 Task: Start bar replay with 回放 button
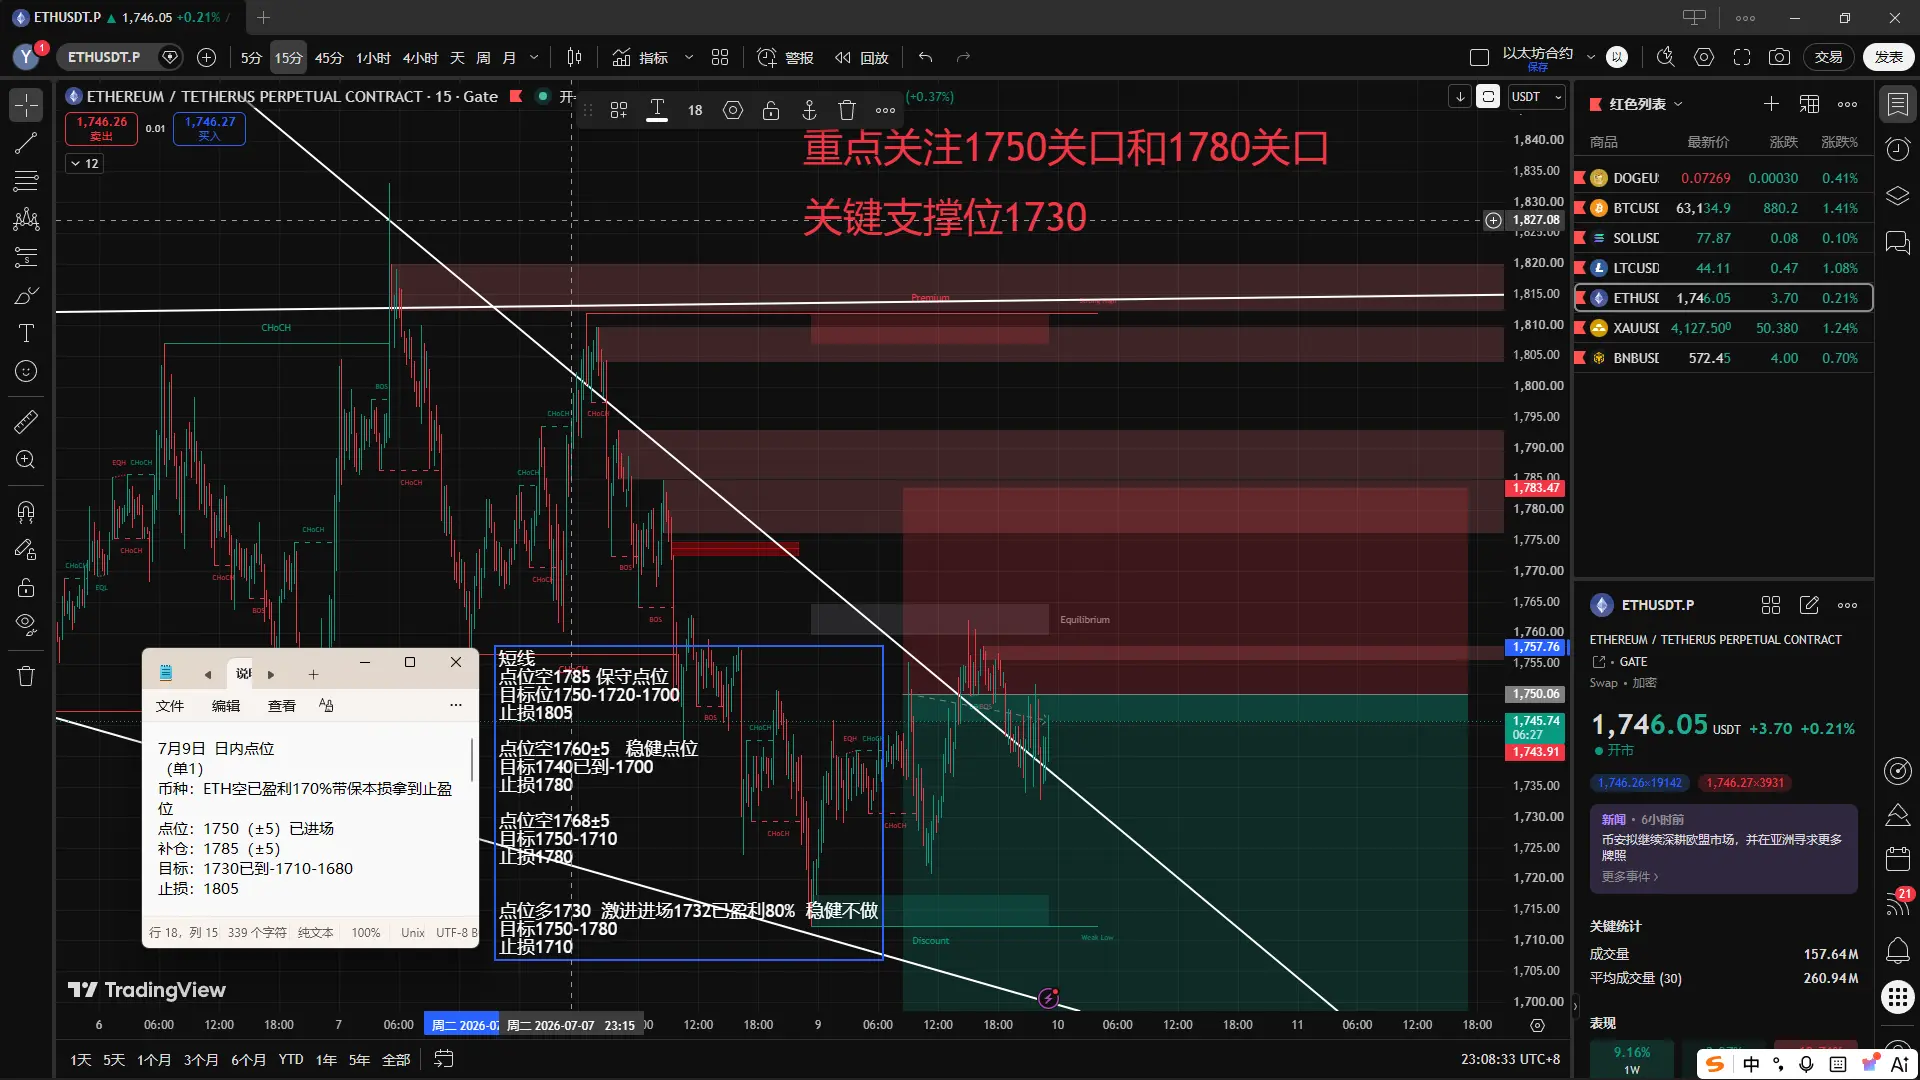click(x=862, y=57)
